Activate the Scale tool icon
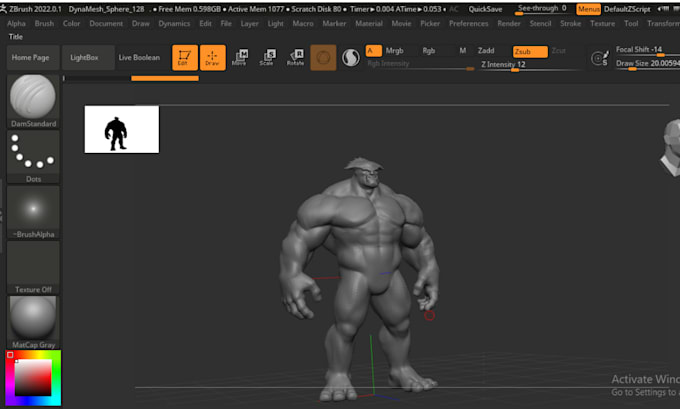The height and width of the screenshot is (409, 680). click(267, 57)
